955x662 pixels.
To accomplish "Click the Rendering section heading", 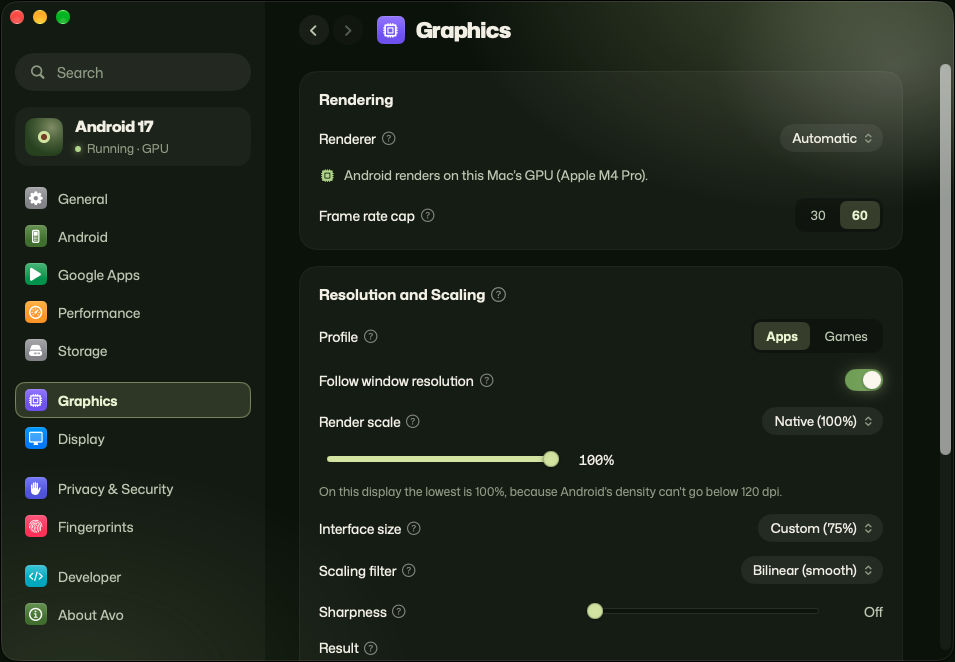I will click(x=356, y=100).
